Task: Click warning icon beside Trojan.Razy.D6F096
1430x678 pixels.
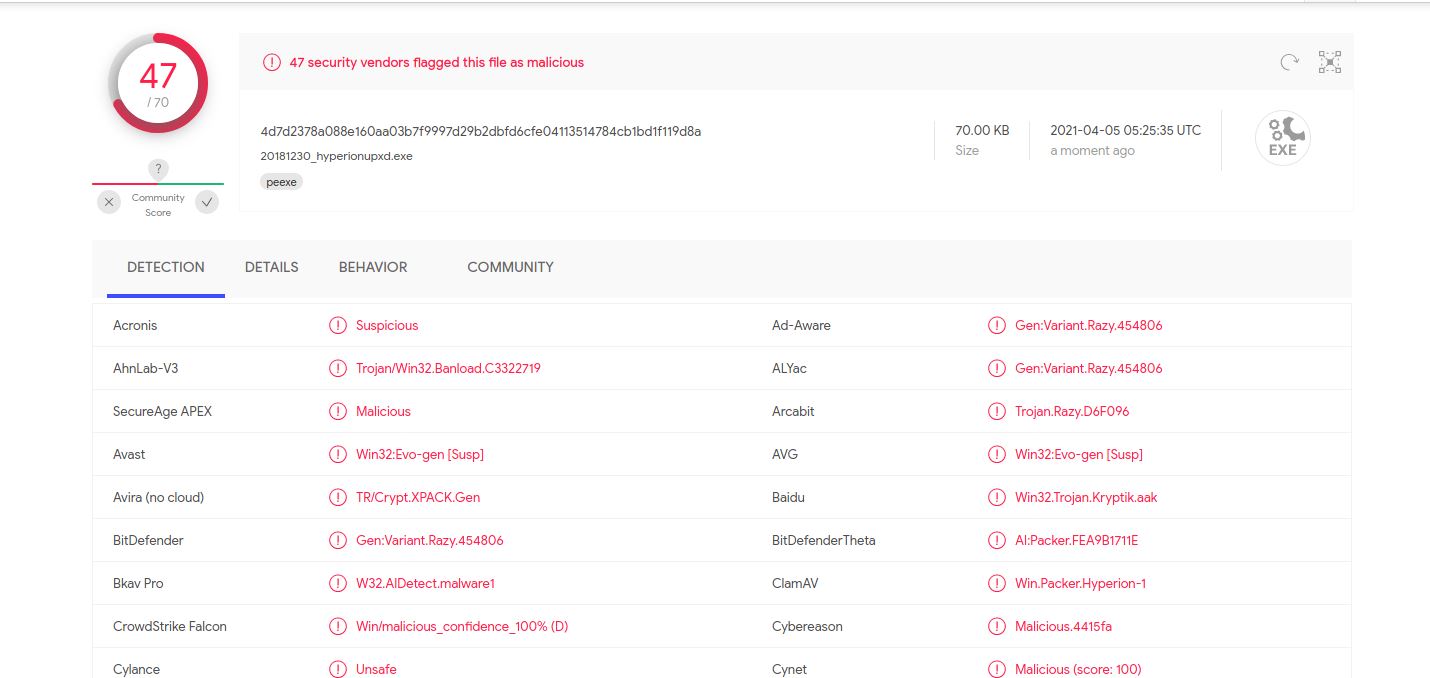Action: click(997, 411)
